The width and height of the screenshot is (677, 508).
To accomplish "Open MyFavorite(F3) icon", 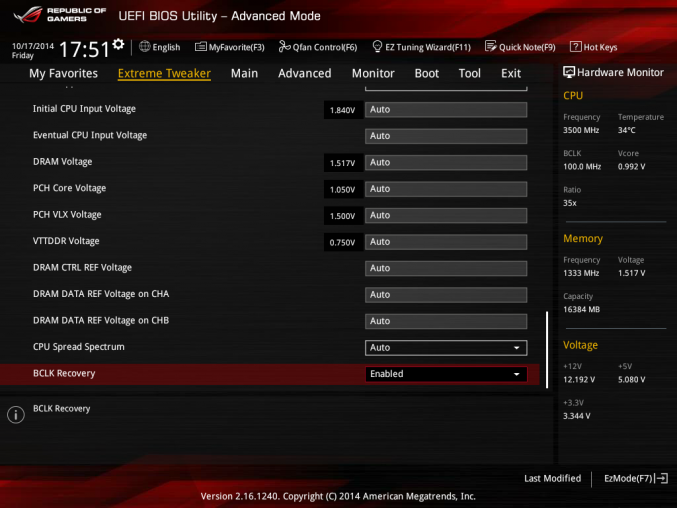I will 201,47.
